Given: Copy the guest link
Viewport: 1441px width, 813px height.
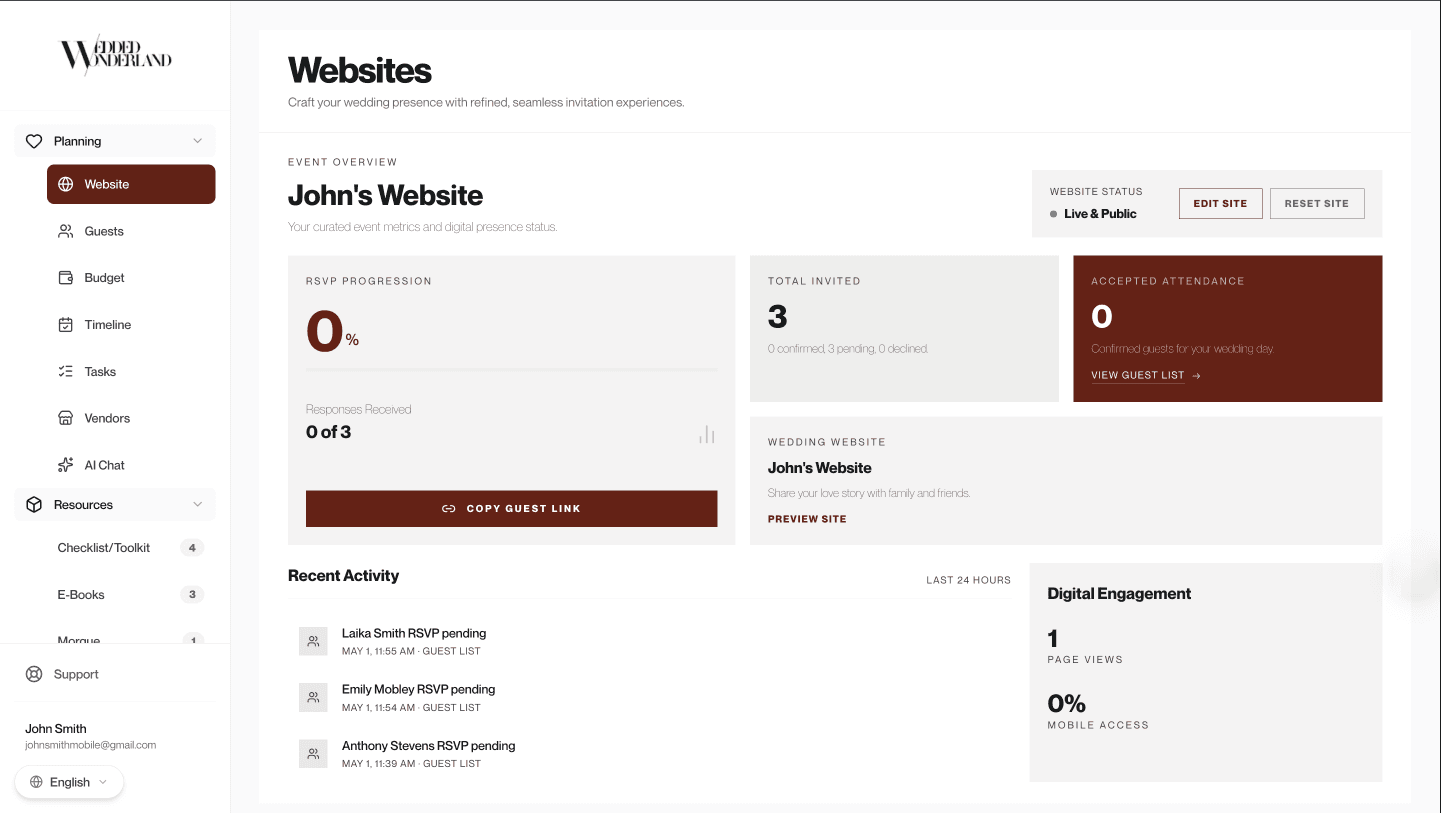Looking at the screenshot, I should coord(511,508).
